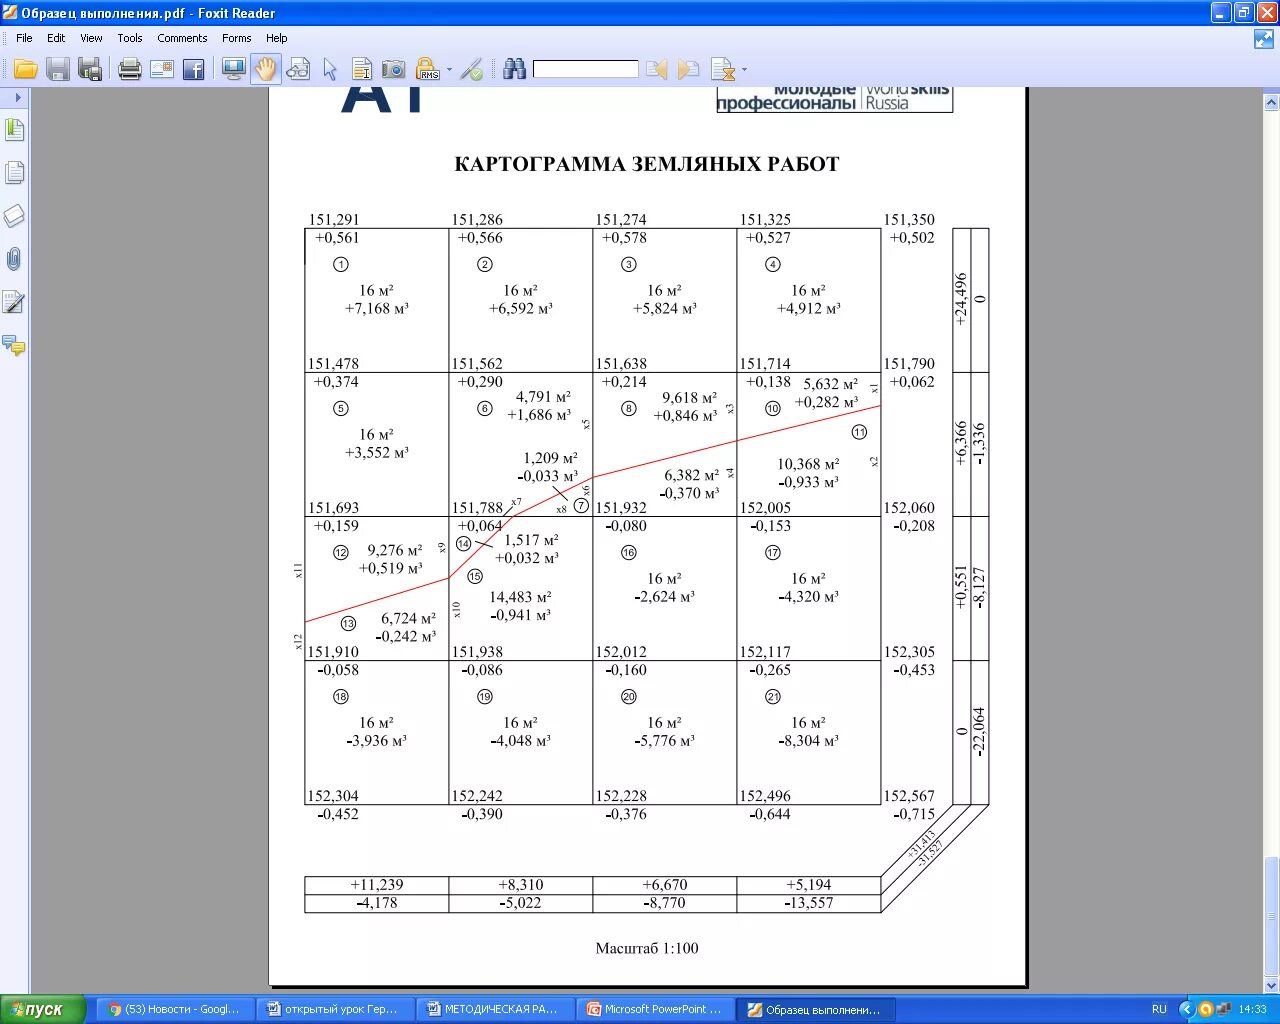Click the monitor full-screen view icon

point(234,69)
